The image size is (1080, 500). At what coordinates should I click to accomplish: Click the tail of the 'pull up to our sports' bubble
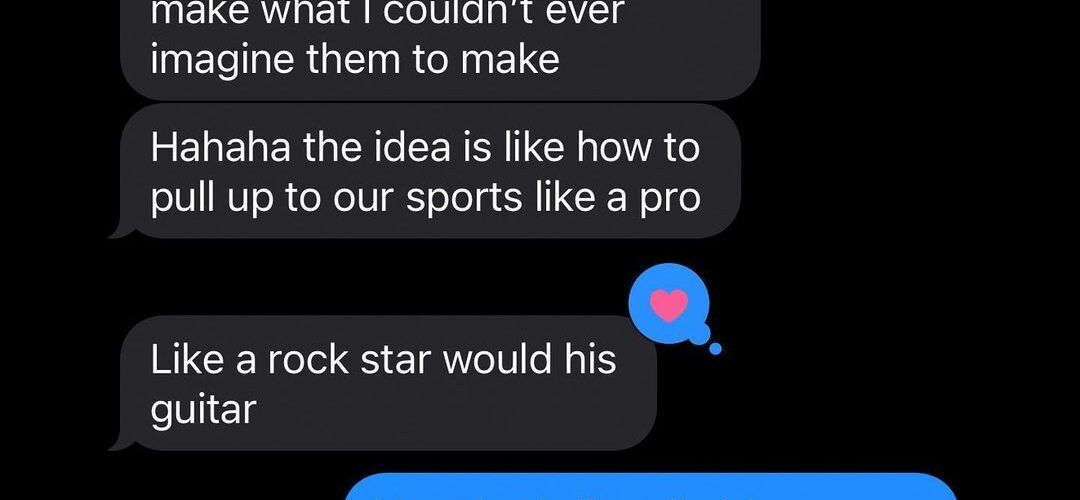pyautogui.click(x=123, y=231)
